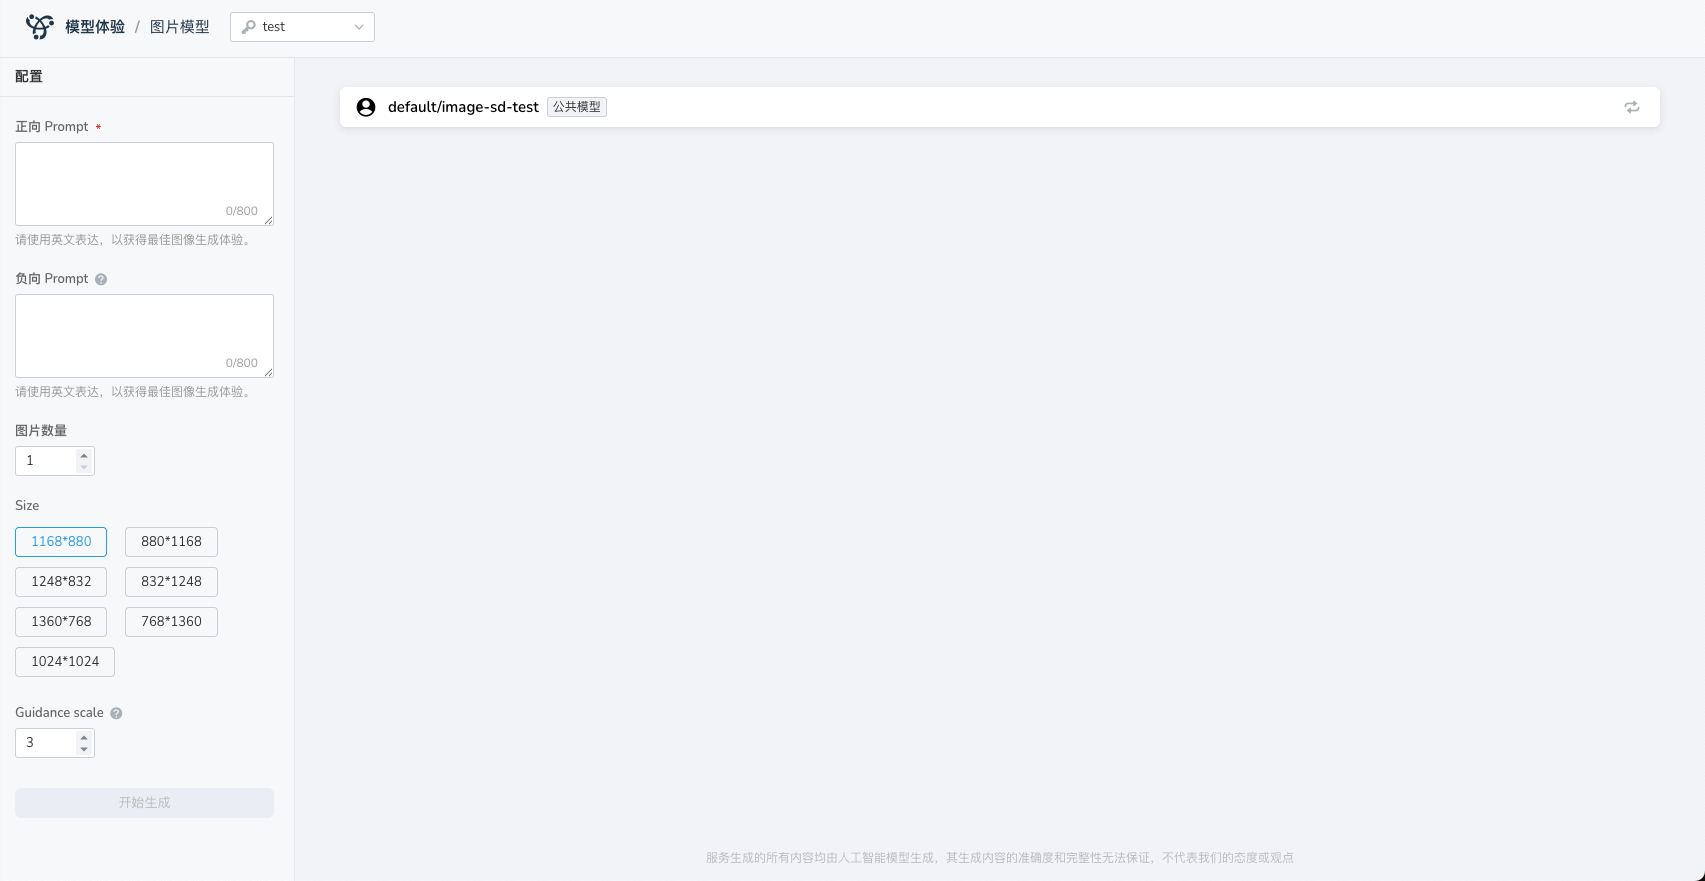Pick the 1360*768 size option
The height and width of the screenshot is (881, 1705).
click(x=61, y=621)
